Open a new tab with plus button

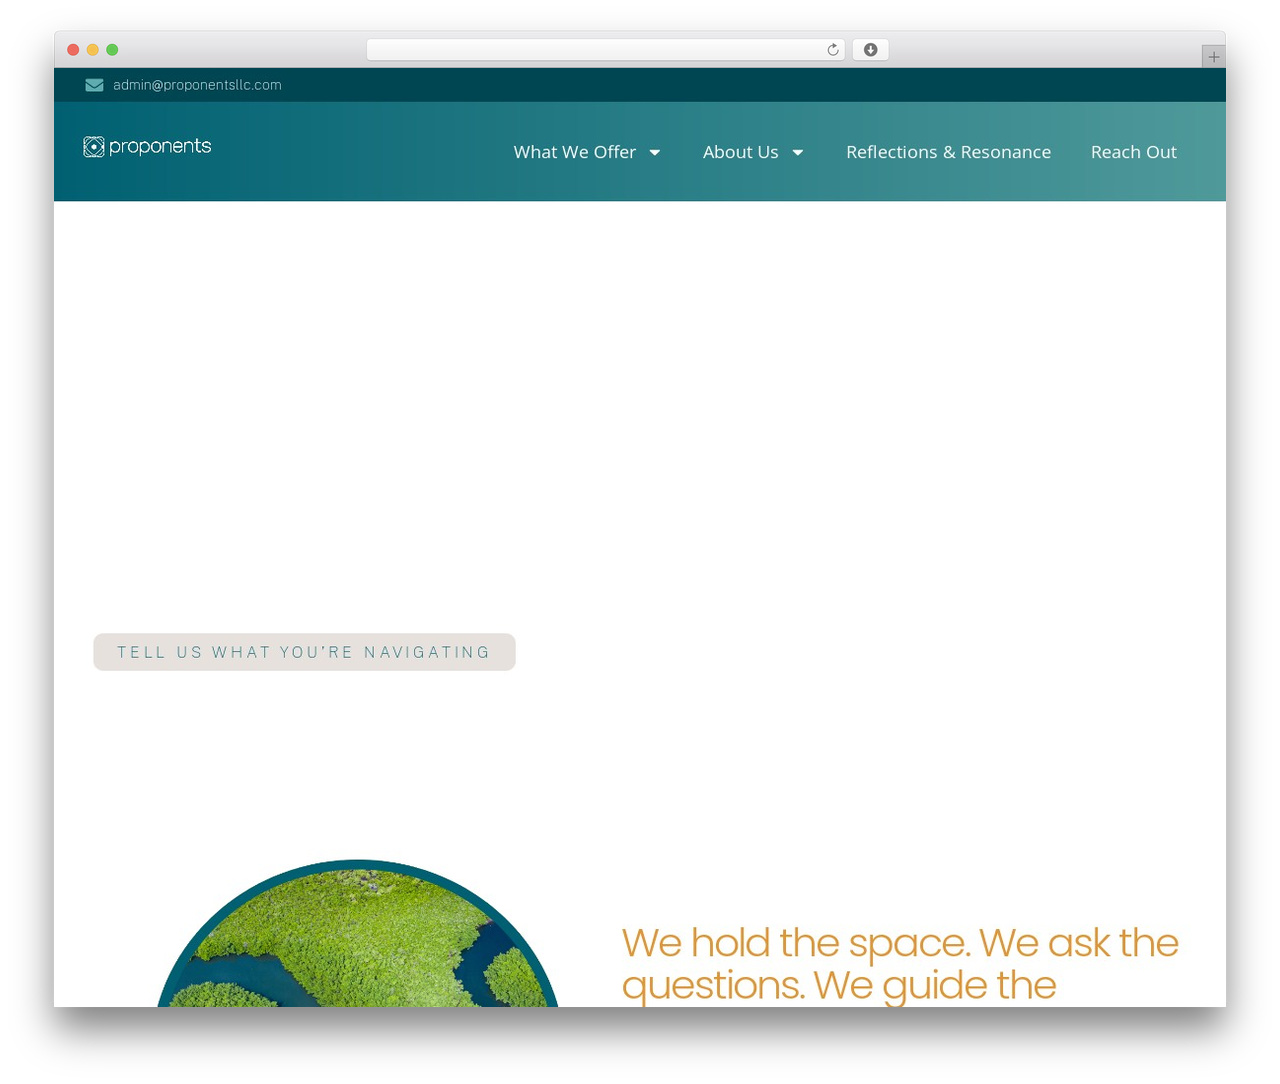click(x=1213, y=57)
